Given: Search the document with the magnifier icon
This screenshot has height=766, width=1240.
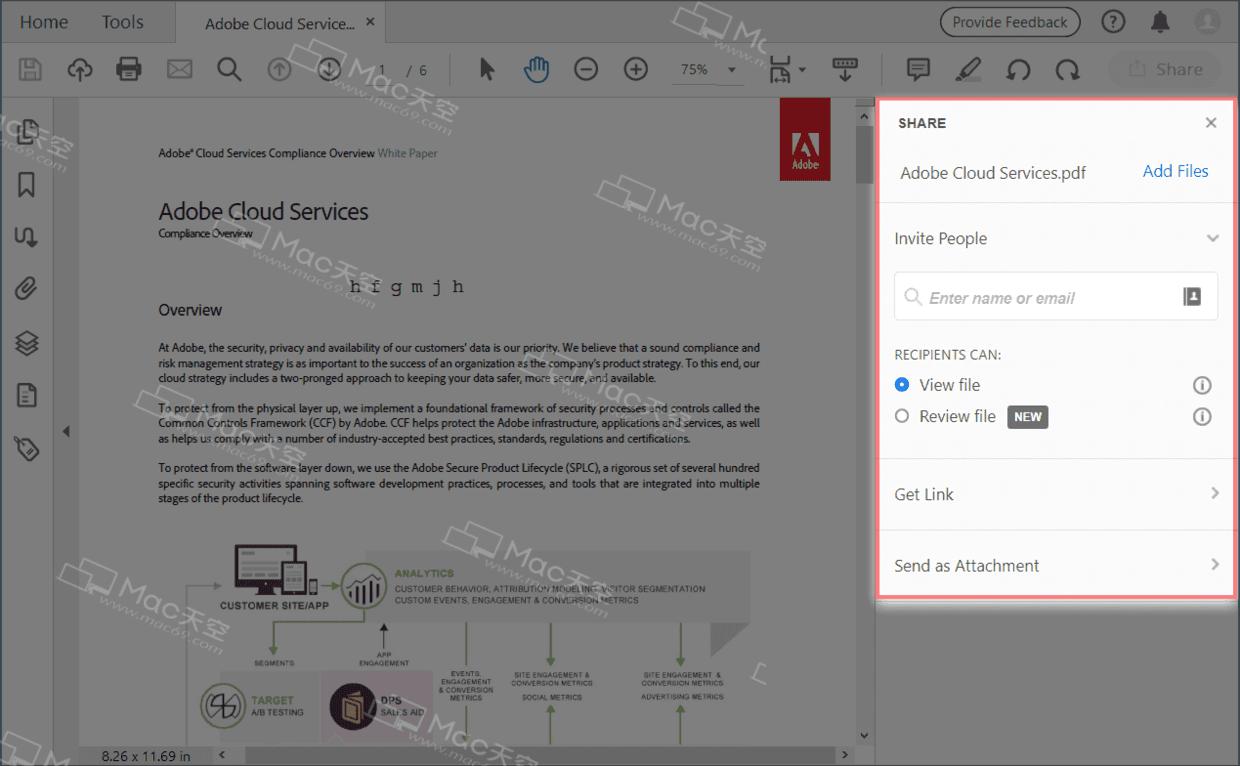Looking at the screenshot, I should click(229, 70).
